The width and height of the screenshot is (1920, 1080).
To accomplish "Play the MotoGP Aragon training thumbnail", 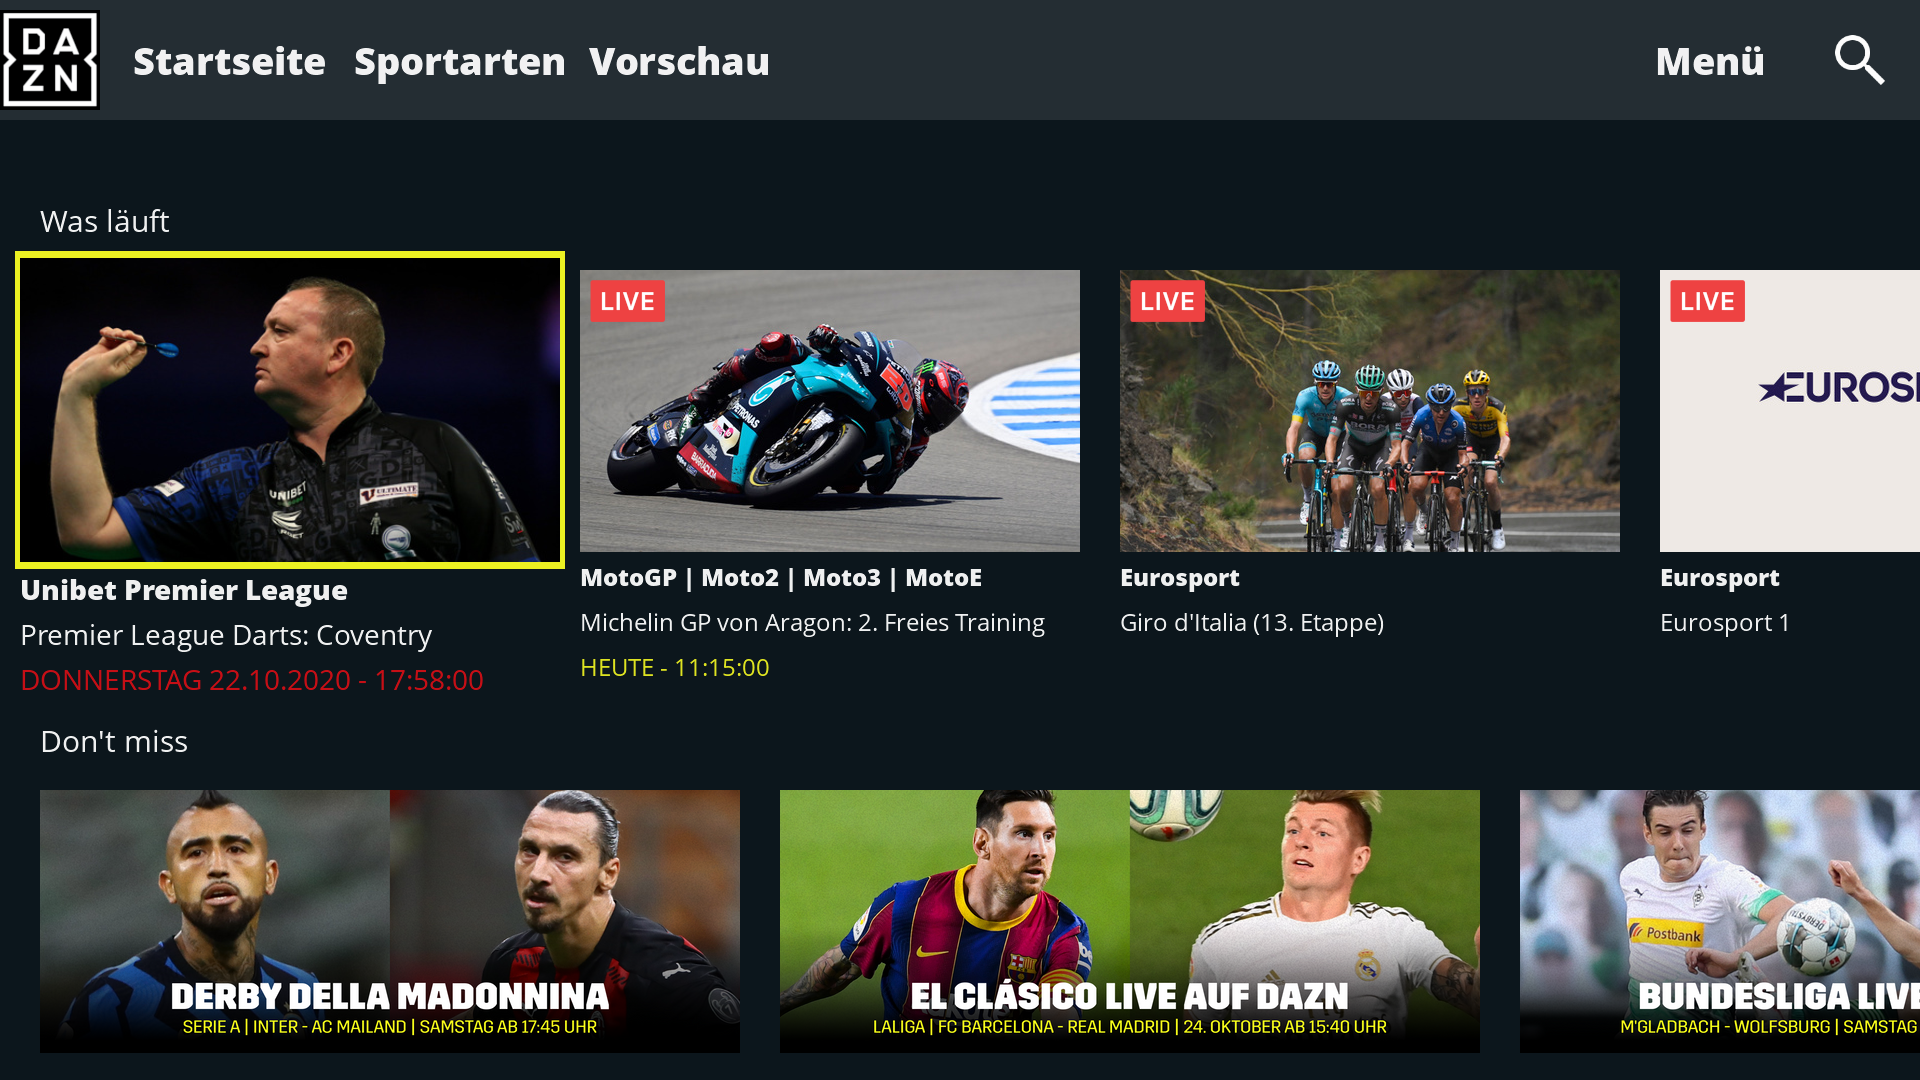I will point(830,411).
